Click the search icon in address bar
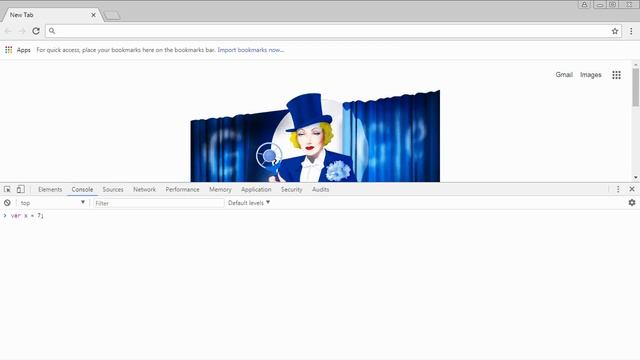640x360 pixels. [x=52, y=31]
